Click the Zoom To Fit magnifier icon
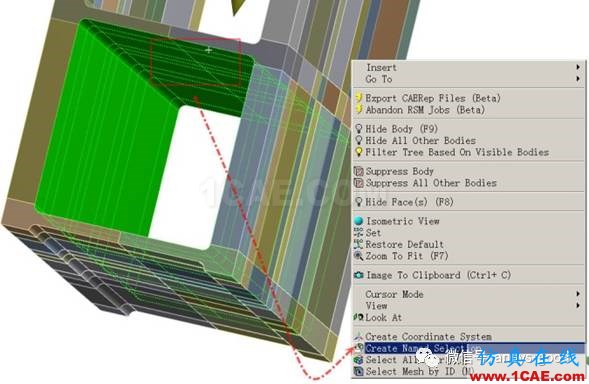 [359, 256]
